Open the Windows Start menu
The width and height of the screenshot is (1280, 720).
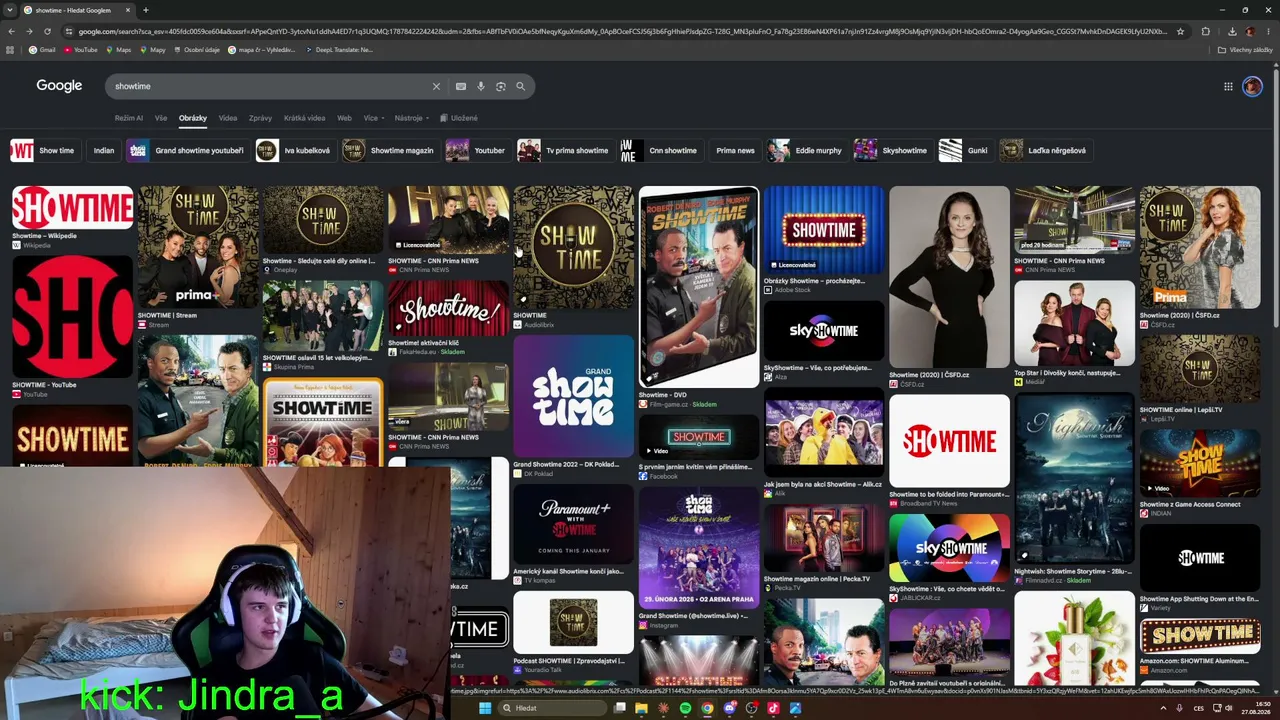click(x=485, y=708)
